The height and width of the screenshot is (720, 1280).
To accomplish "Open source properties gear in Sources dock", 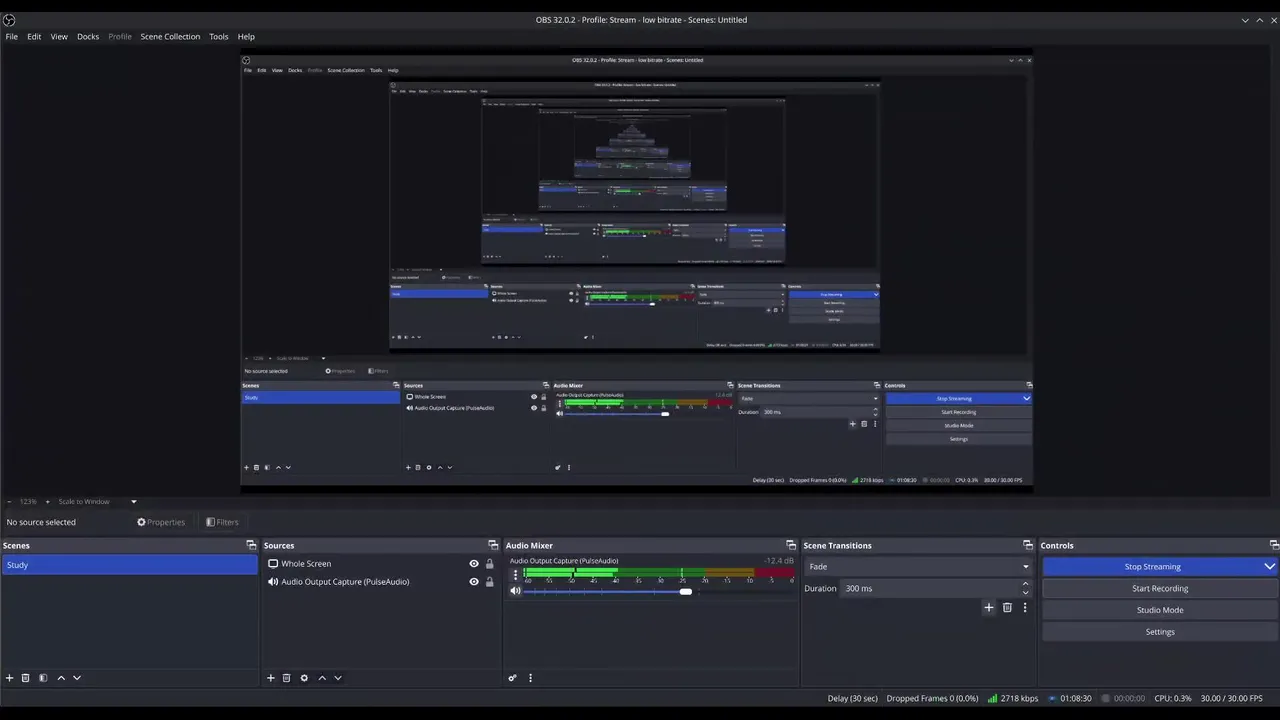I will [304, 678].
